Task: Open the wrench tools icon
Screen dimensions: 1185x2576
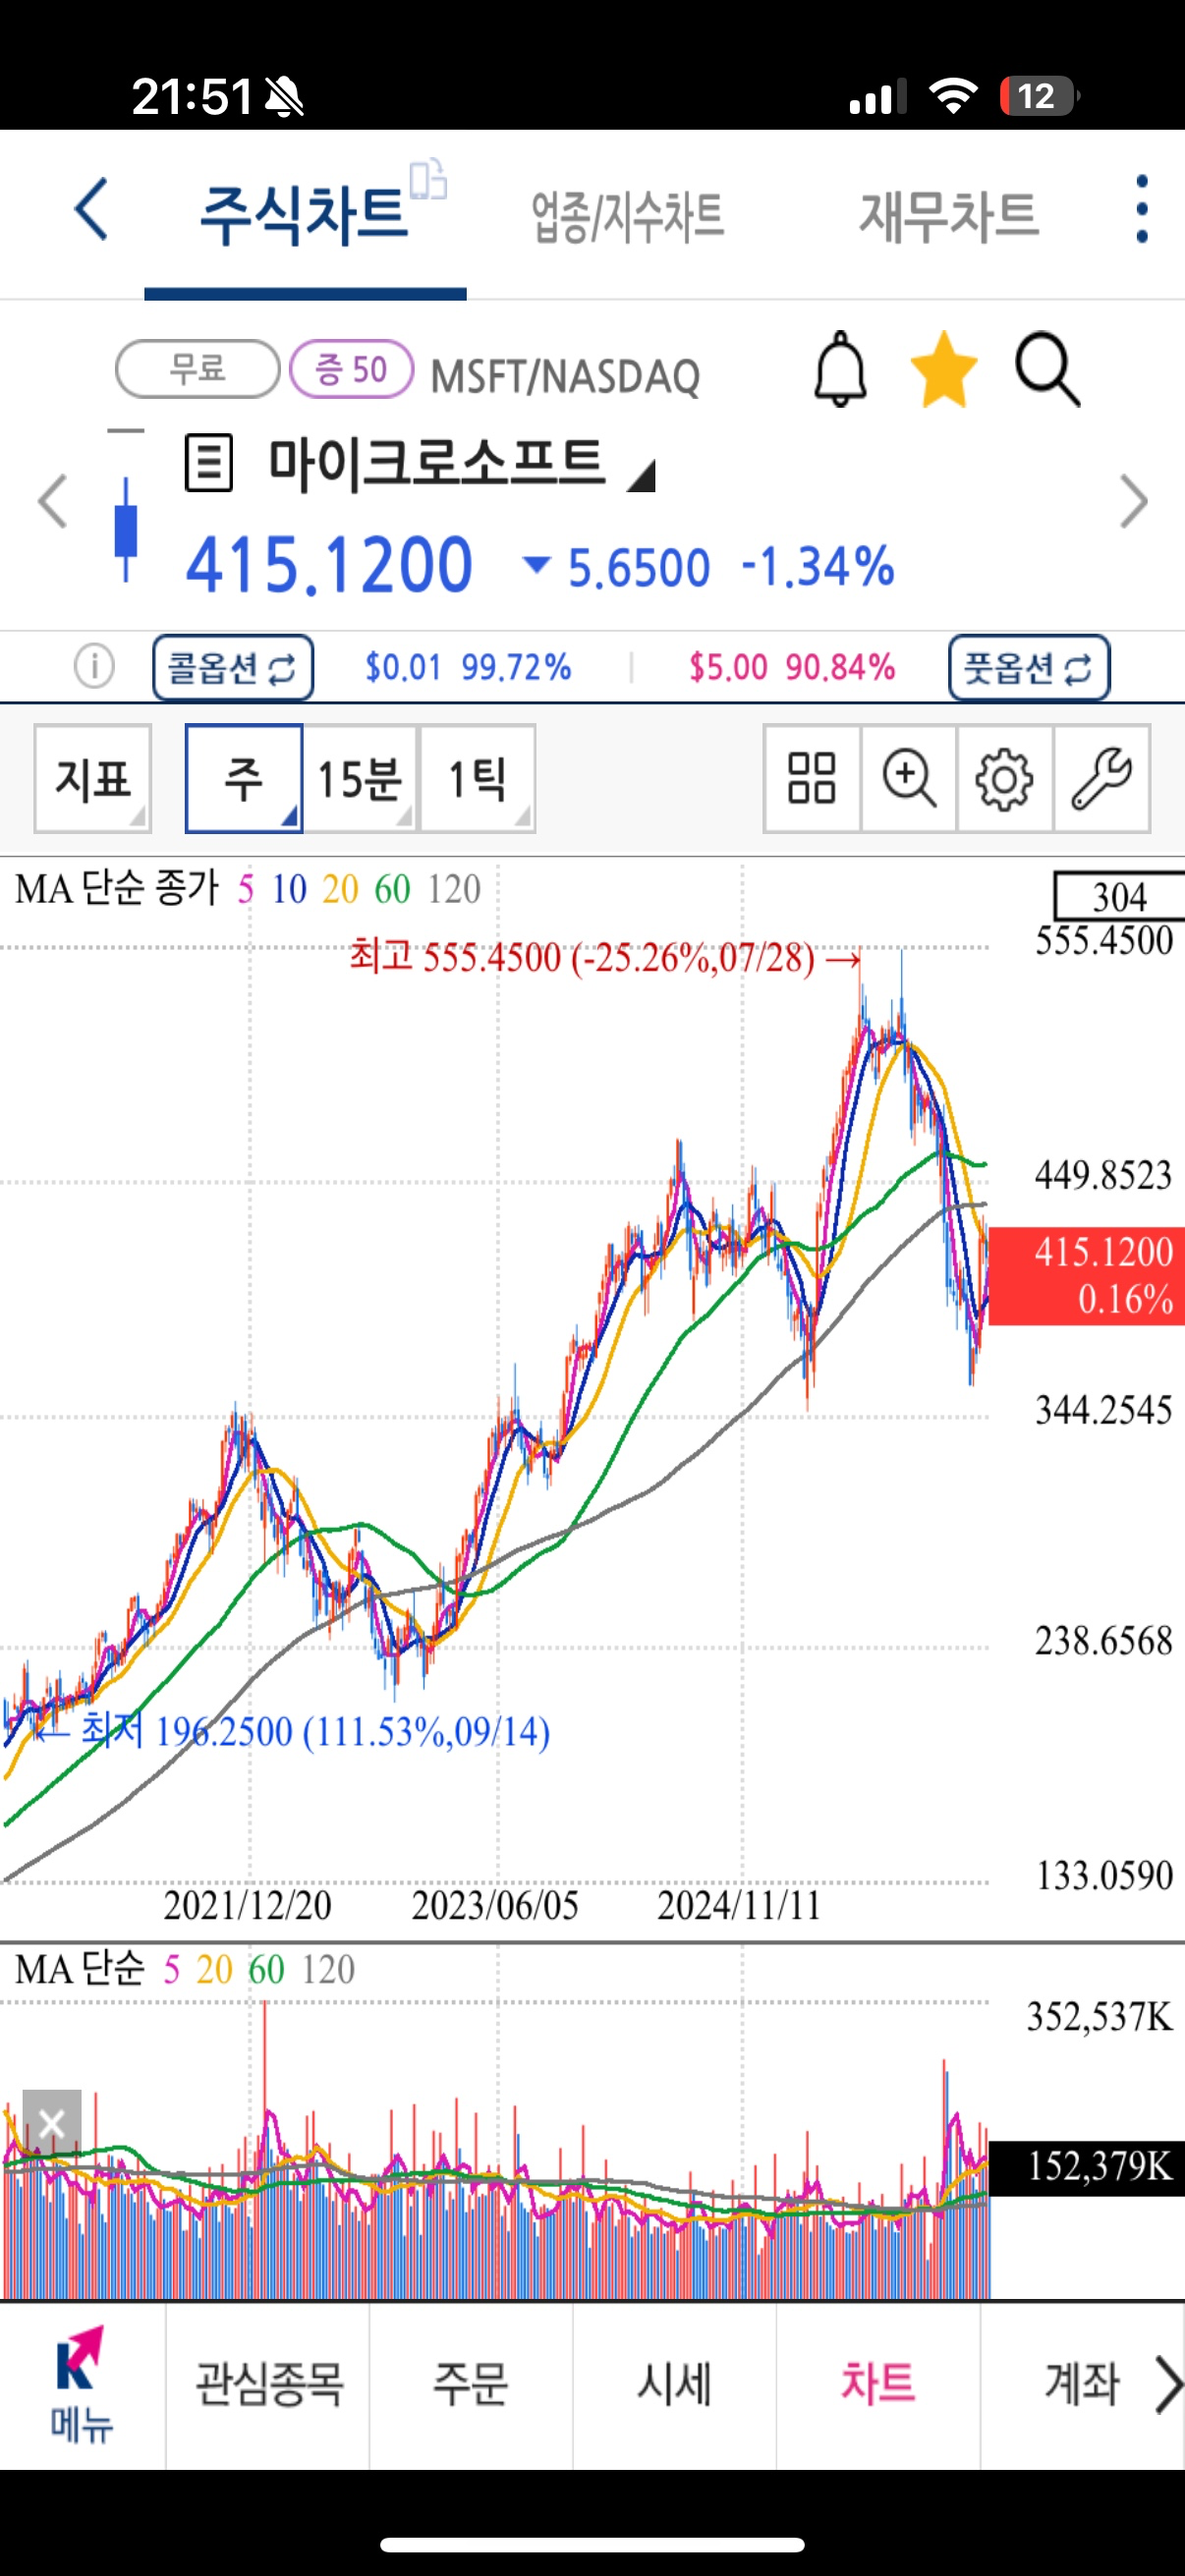Action: tap(1101, 778)
